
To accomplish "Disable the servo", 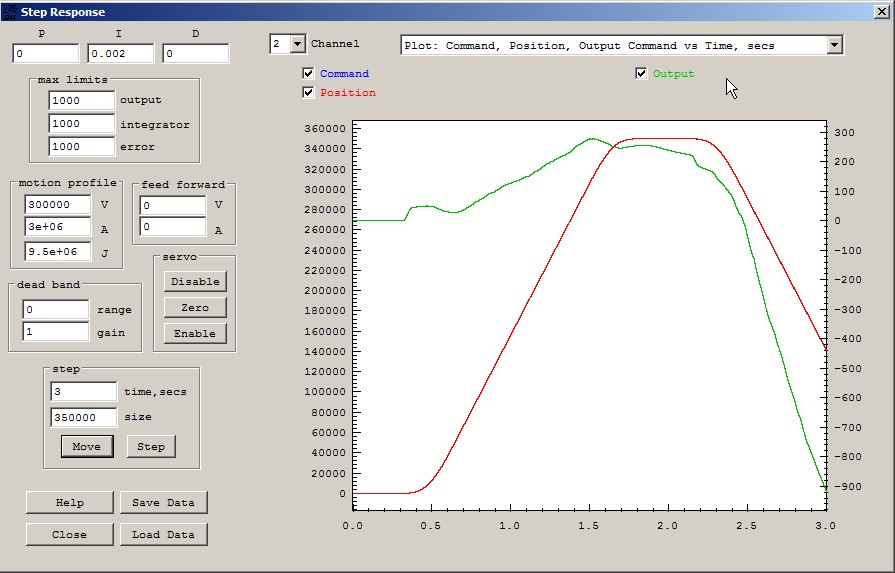I will [x=195, y=281].
